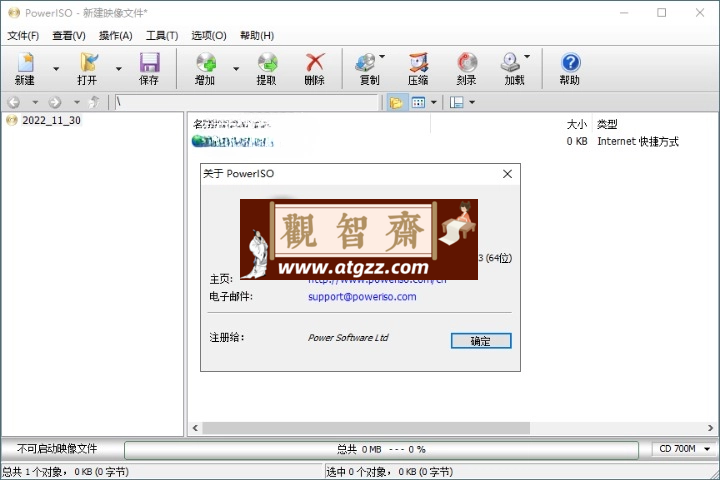Click the path address field showing backslash

246,102
